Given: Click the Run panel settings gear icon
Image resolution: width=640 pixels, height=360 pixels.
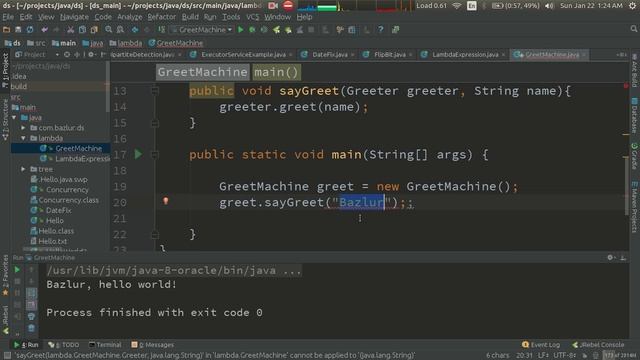Looking at the screenshot, I should (x=610, y=258).
